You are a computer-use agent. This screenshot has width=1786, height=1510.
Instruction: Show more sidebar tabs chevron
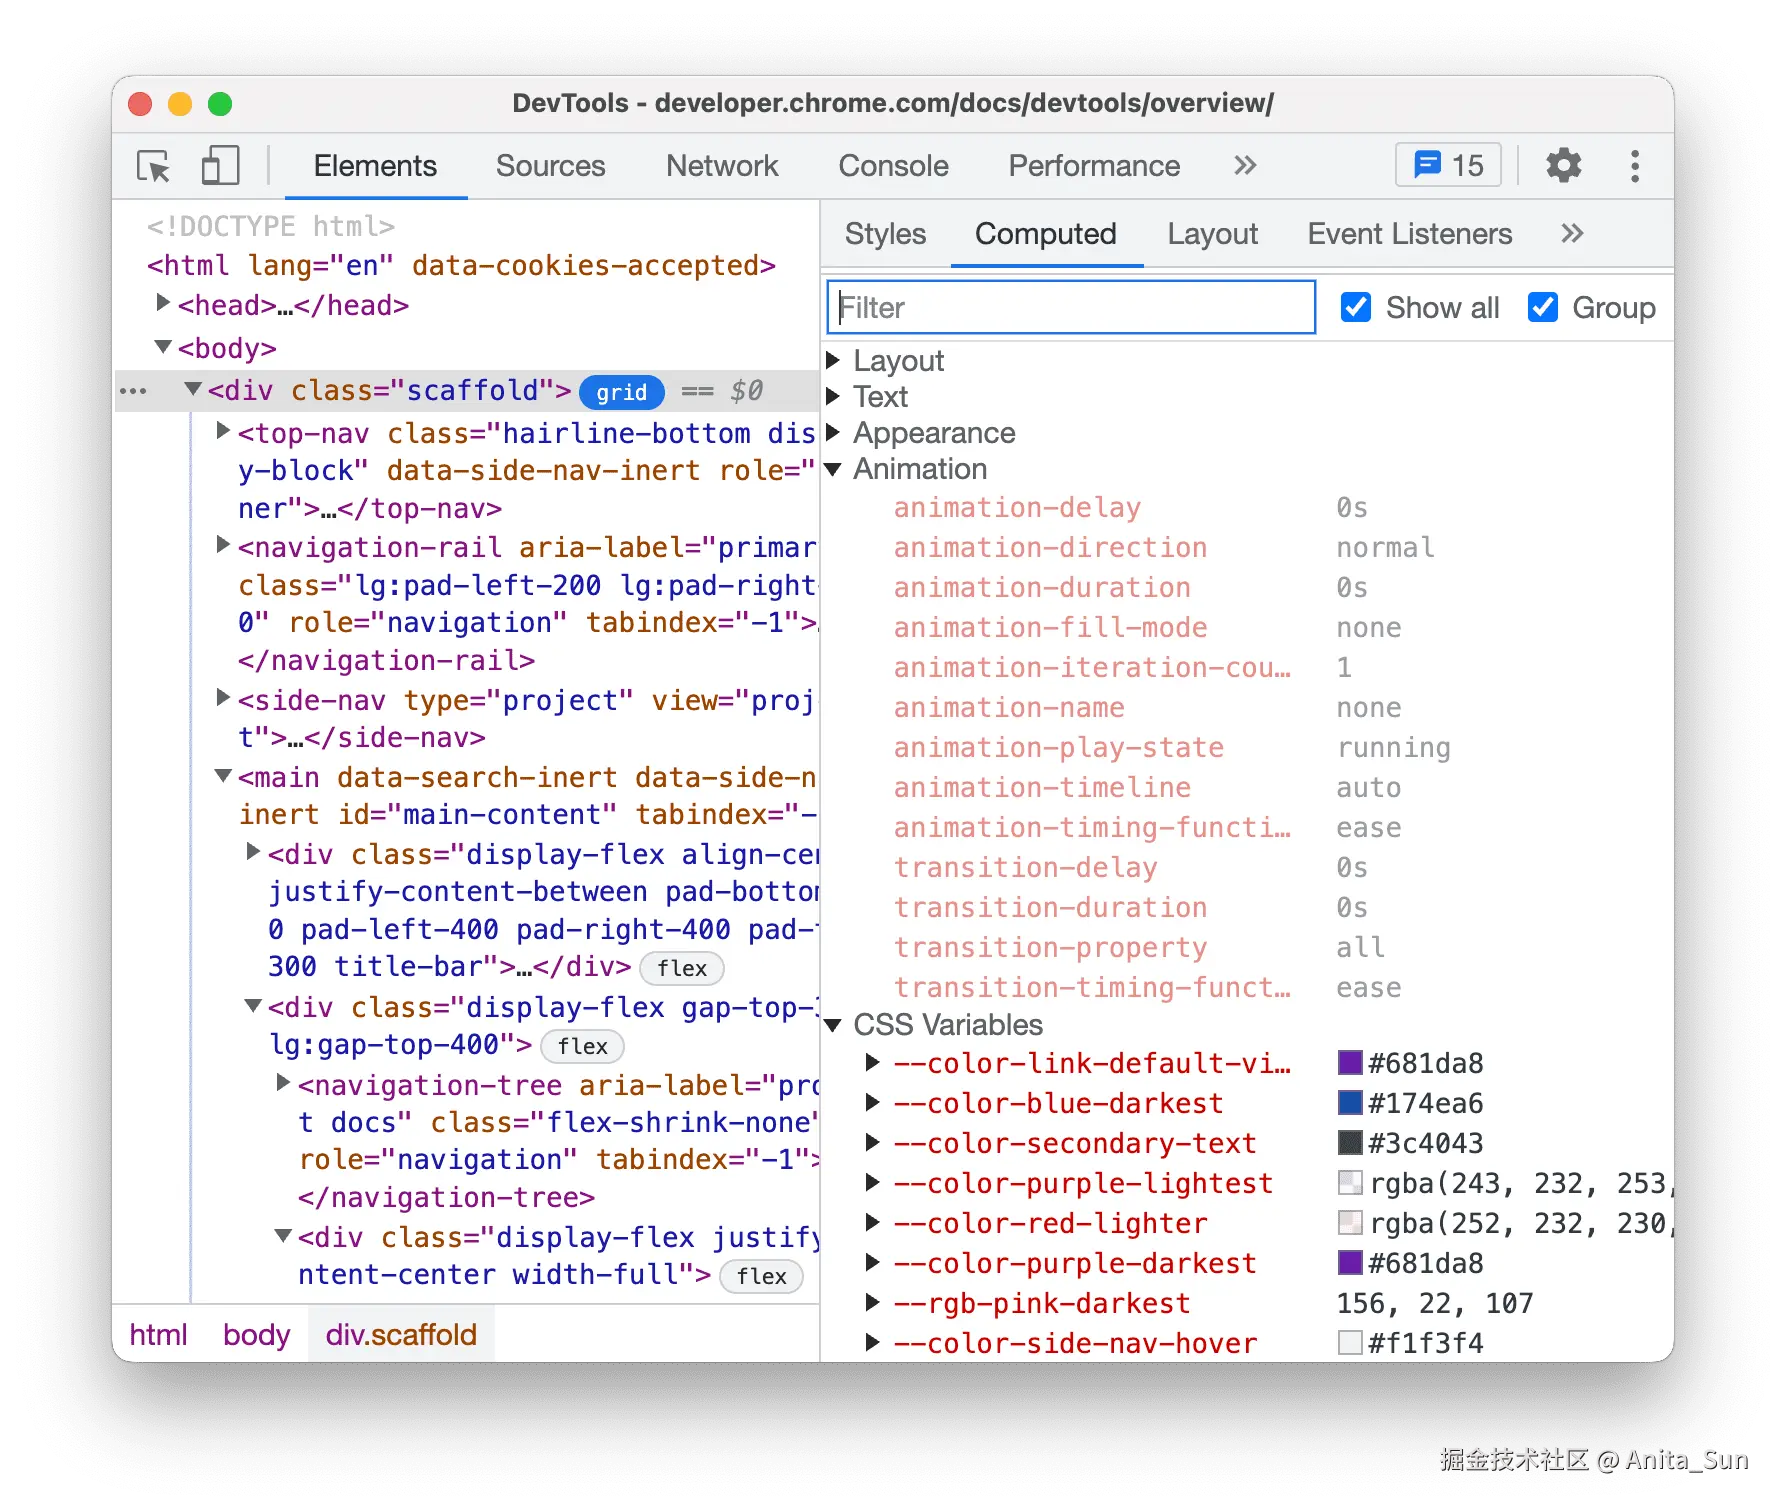click(1572, 234)
